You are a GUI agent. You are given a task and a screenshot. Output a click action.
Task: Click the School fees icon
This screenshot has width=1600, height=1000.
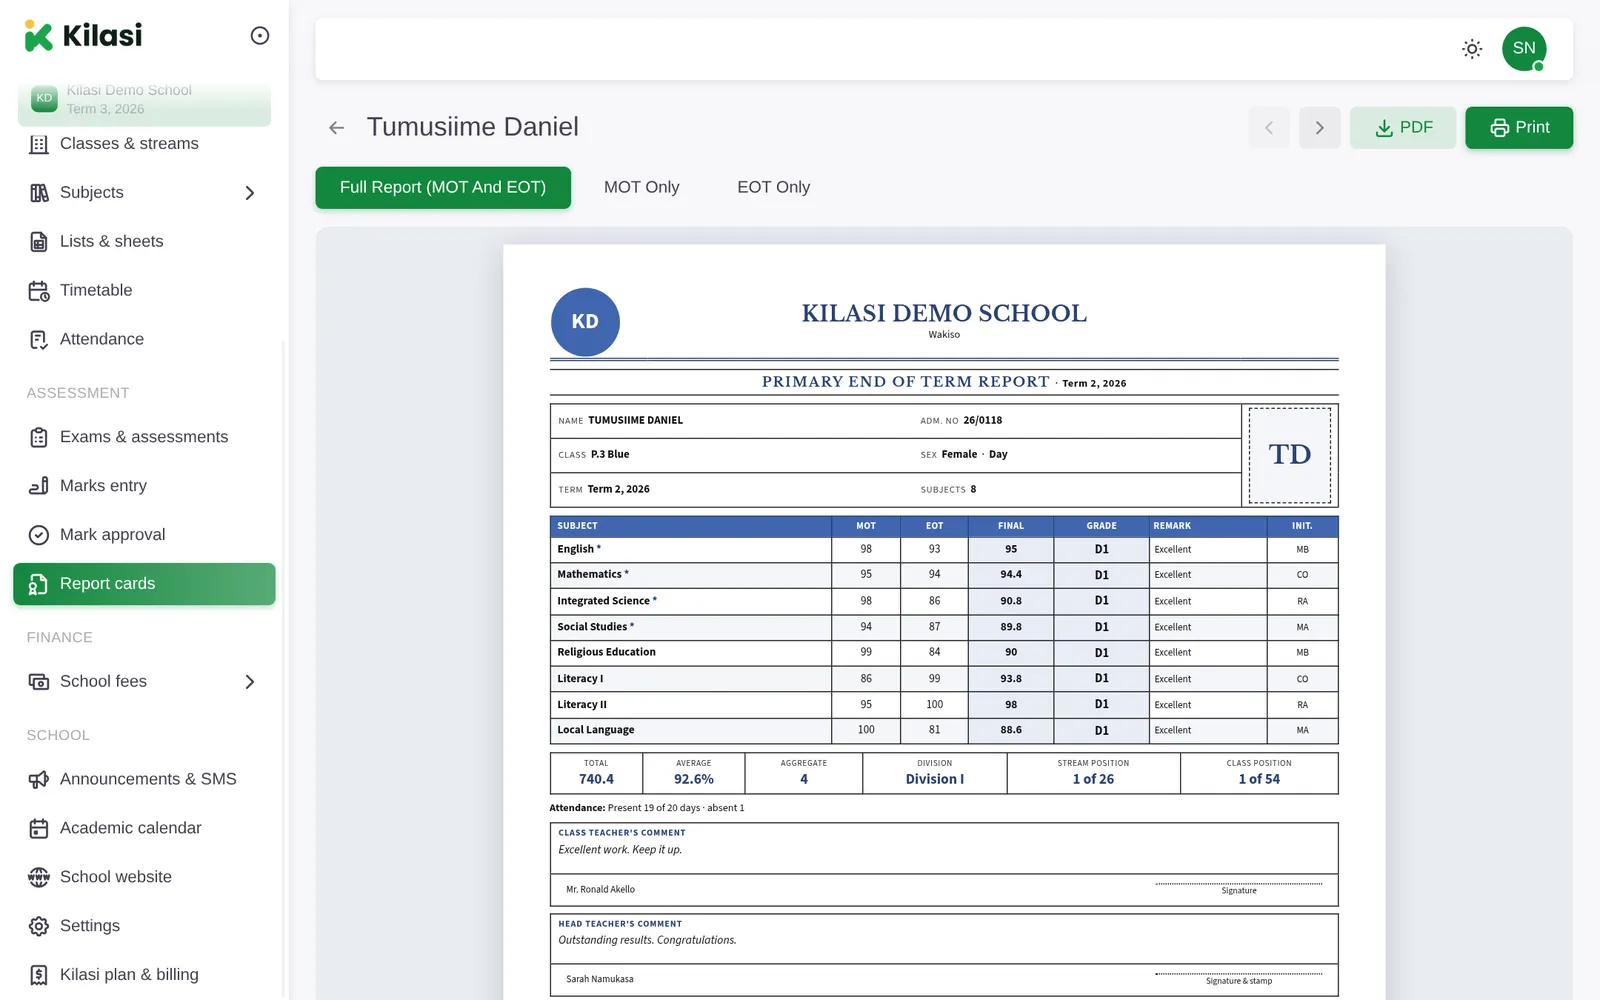[39, 682]
